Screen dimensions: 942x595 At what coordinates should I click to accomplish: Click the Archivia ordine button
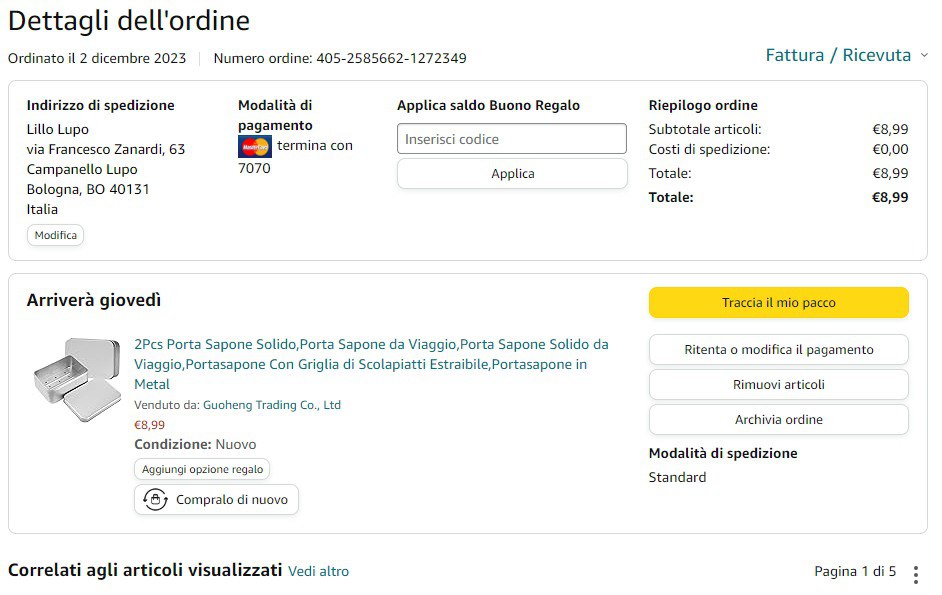778,420
